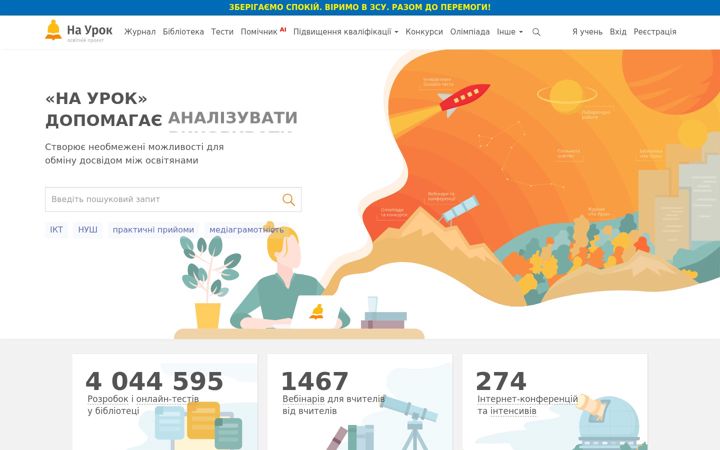Open the Реєстрація registration link
Screen dimensions: 720x450
click(x=654, y=32)
